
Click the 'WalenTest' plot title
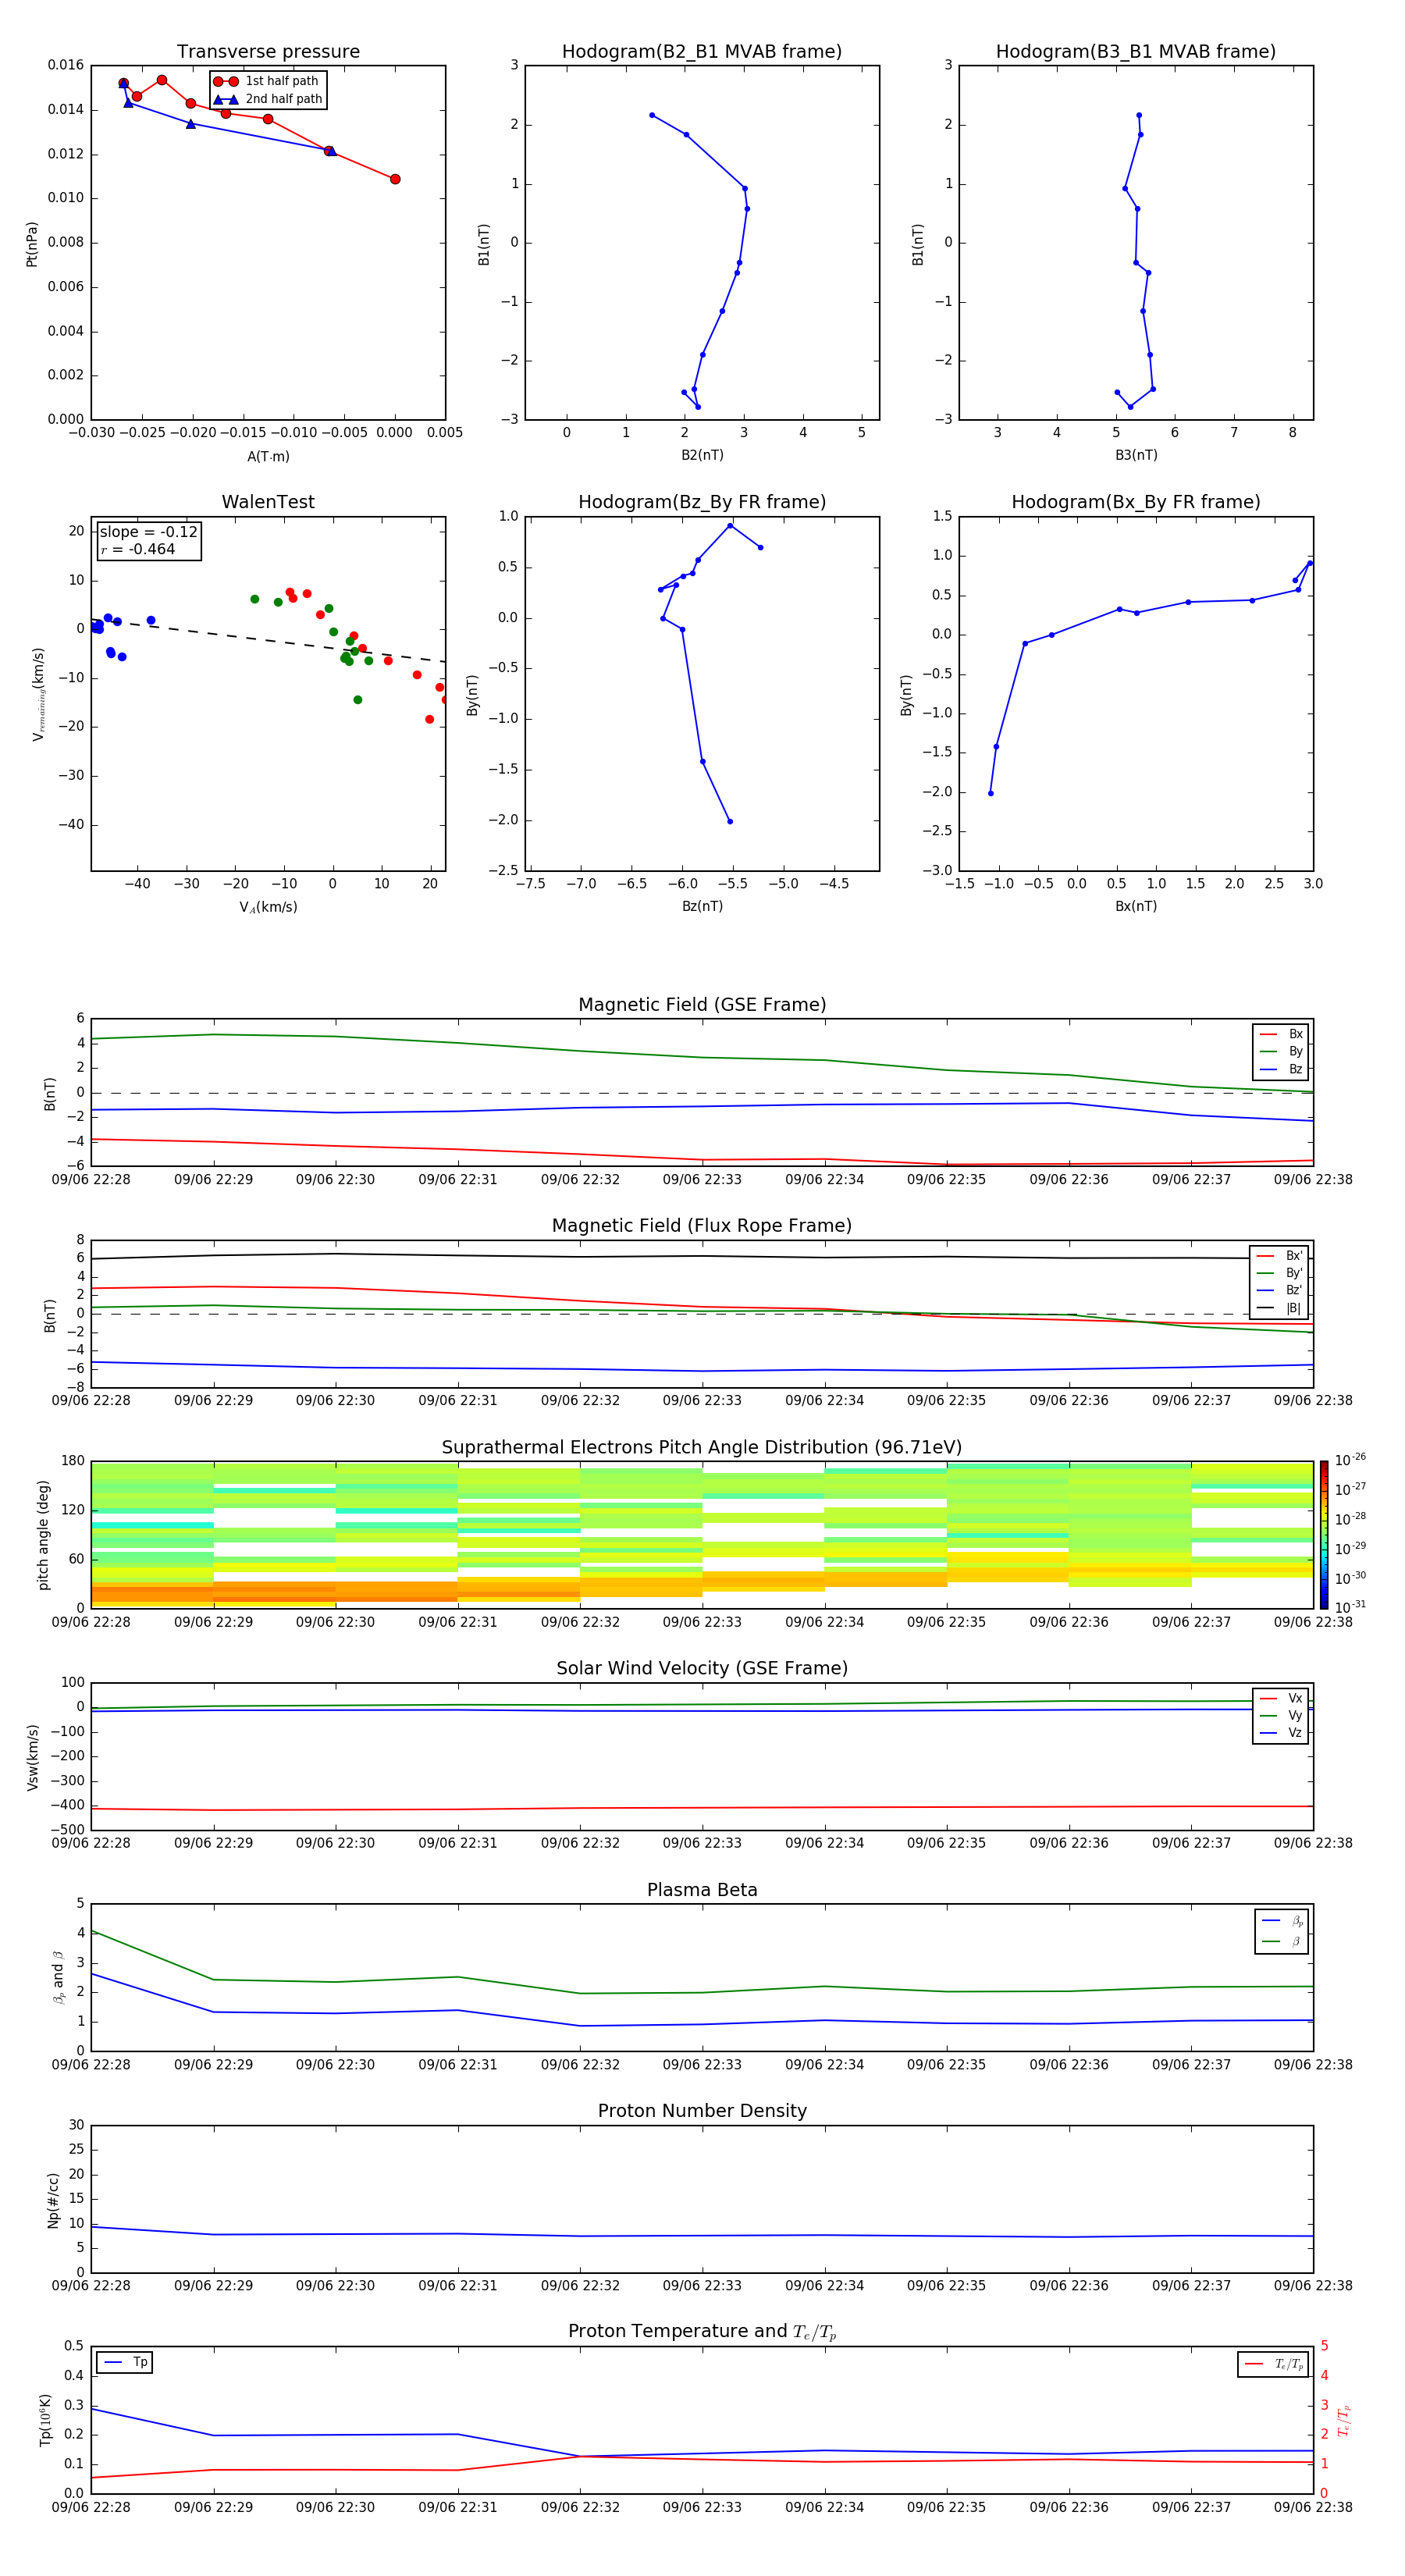click(x=268, y=502)
